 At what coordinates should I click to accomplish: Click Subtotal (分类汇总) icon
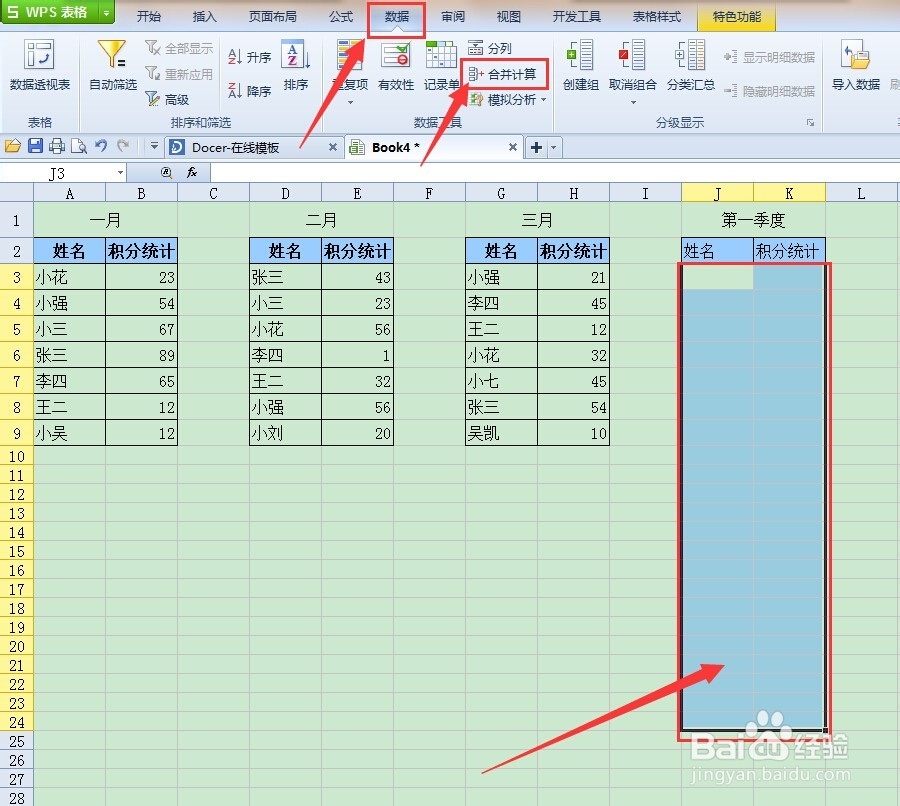click(x=690, y=55)
